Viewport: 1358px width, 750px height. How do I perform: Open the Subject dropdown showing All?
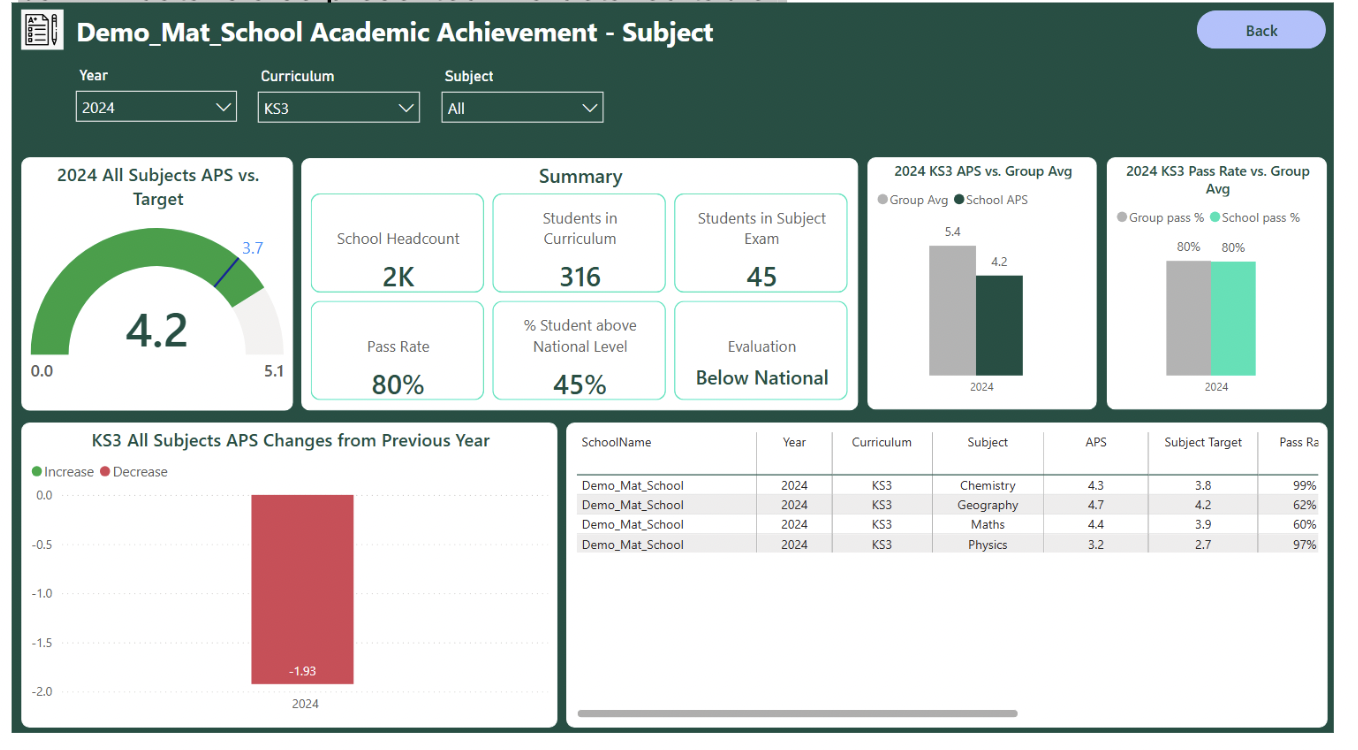[x=522, y=108]
